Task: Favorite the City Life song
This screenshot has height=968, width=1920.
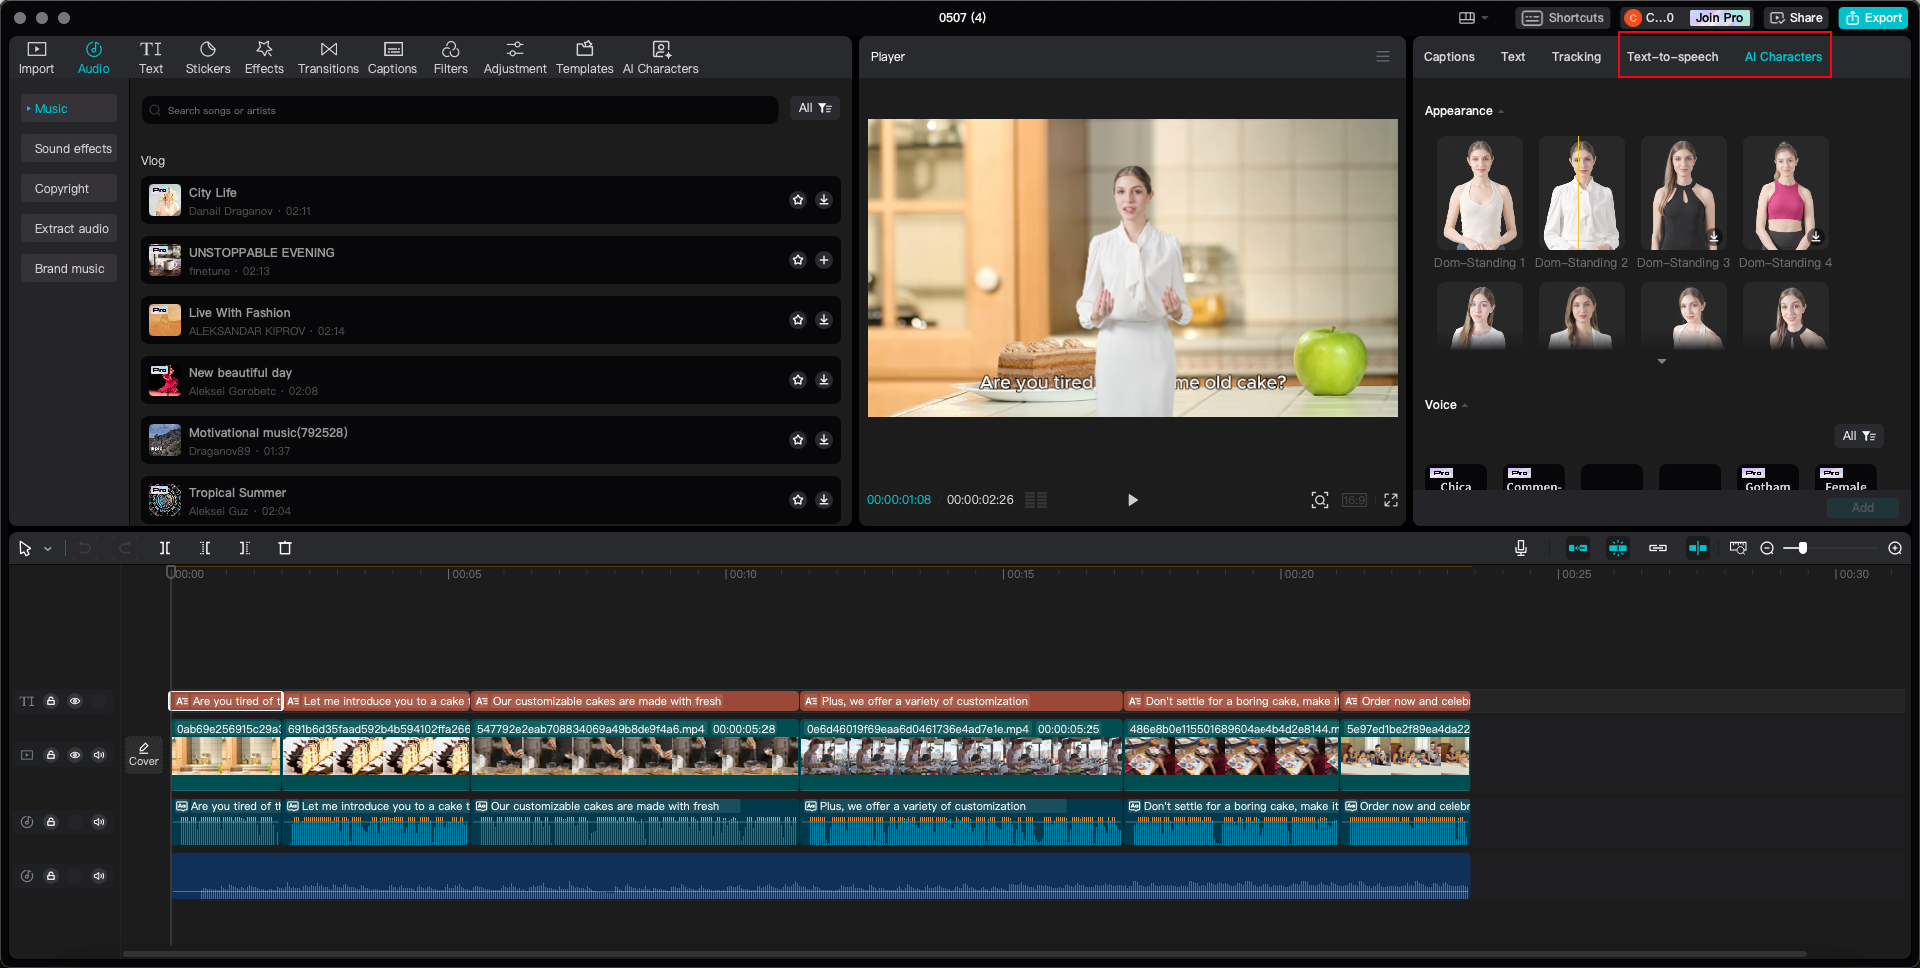Action: click(798, 200)
